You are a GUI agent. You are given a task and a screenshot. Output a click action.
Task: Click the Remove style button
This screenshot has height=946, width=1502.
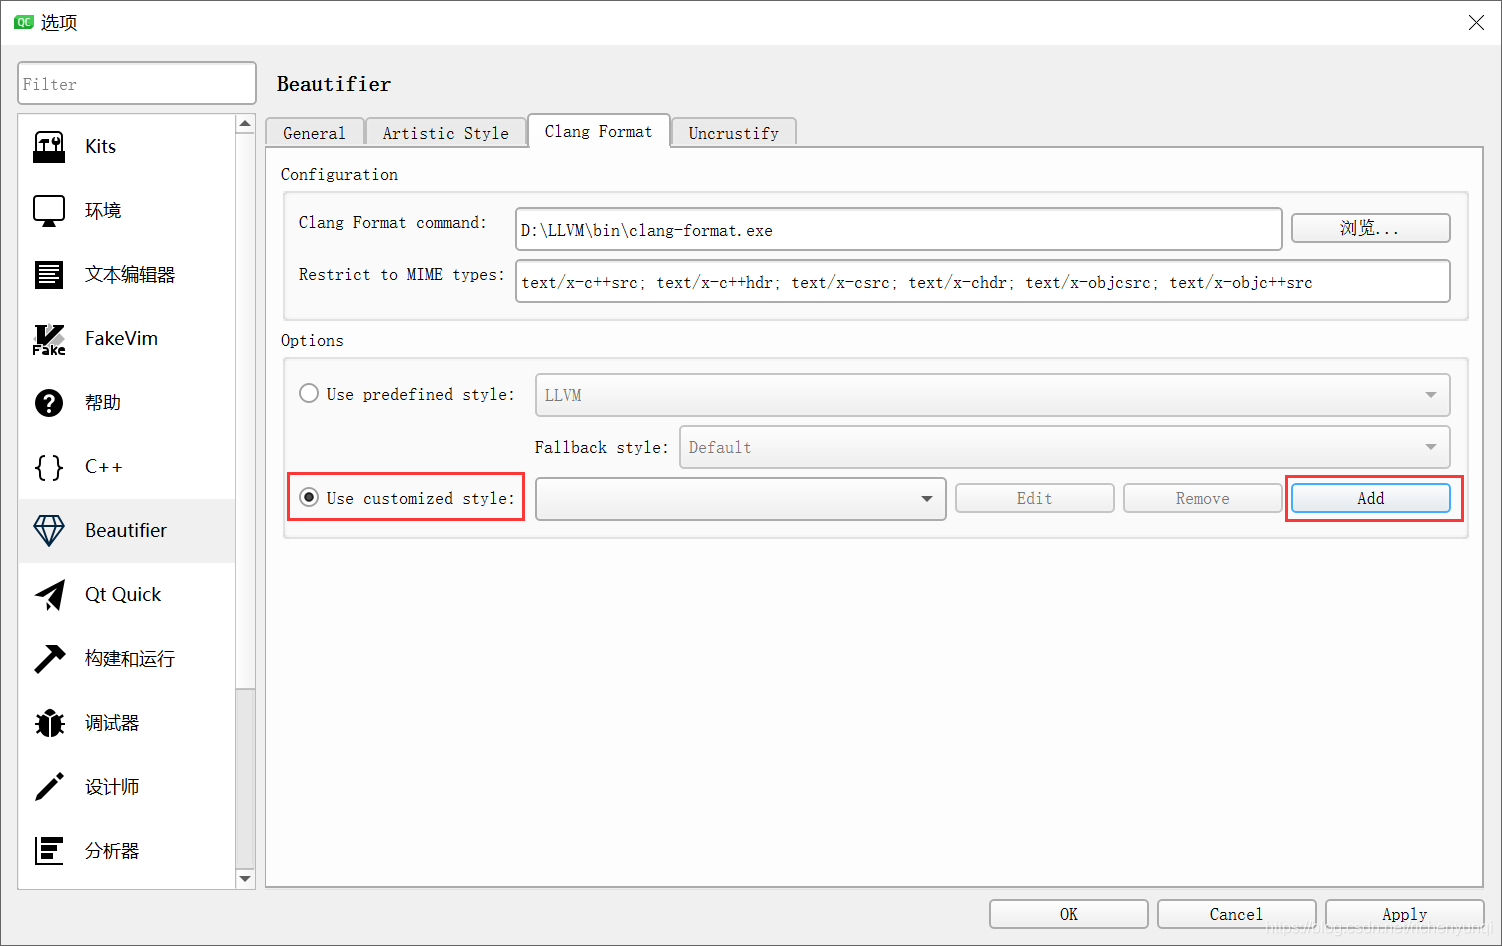tap(1203, 498)
